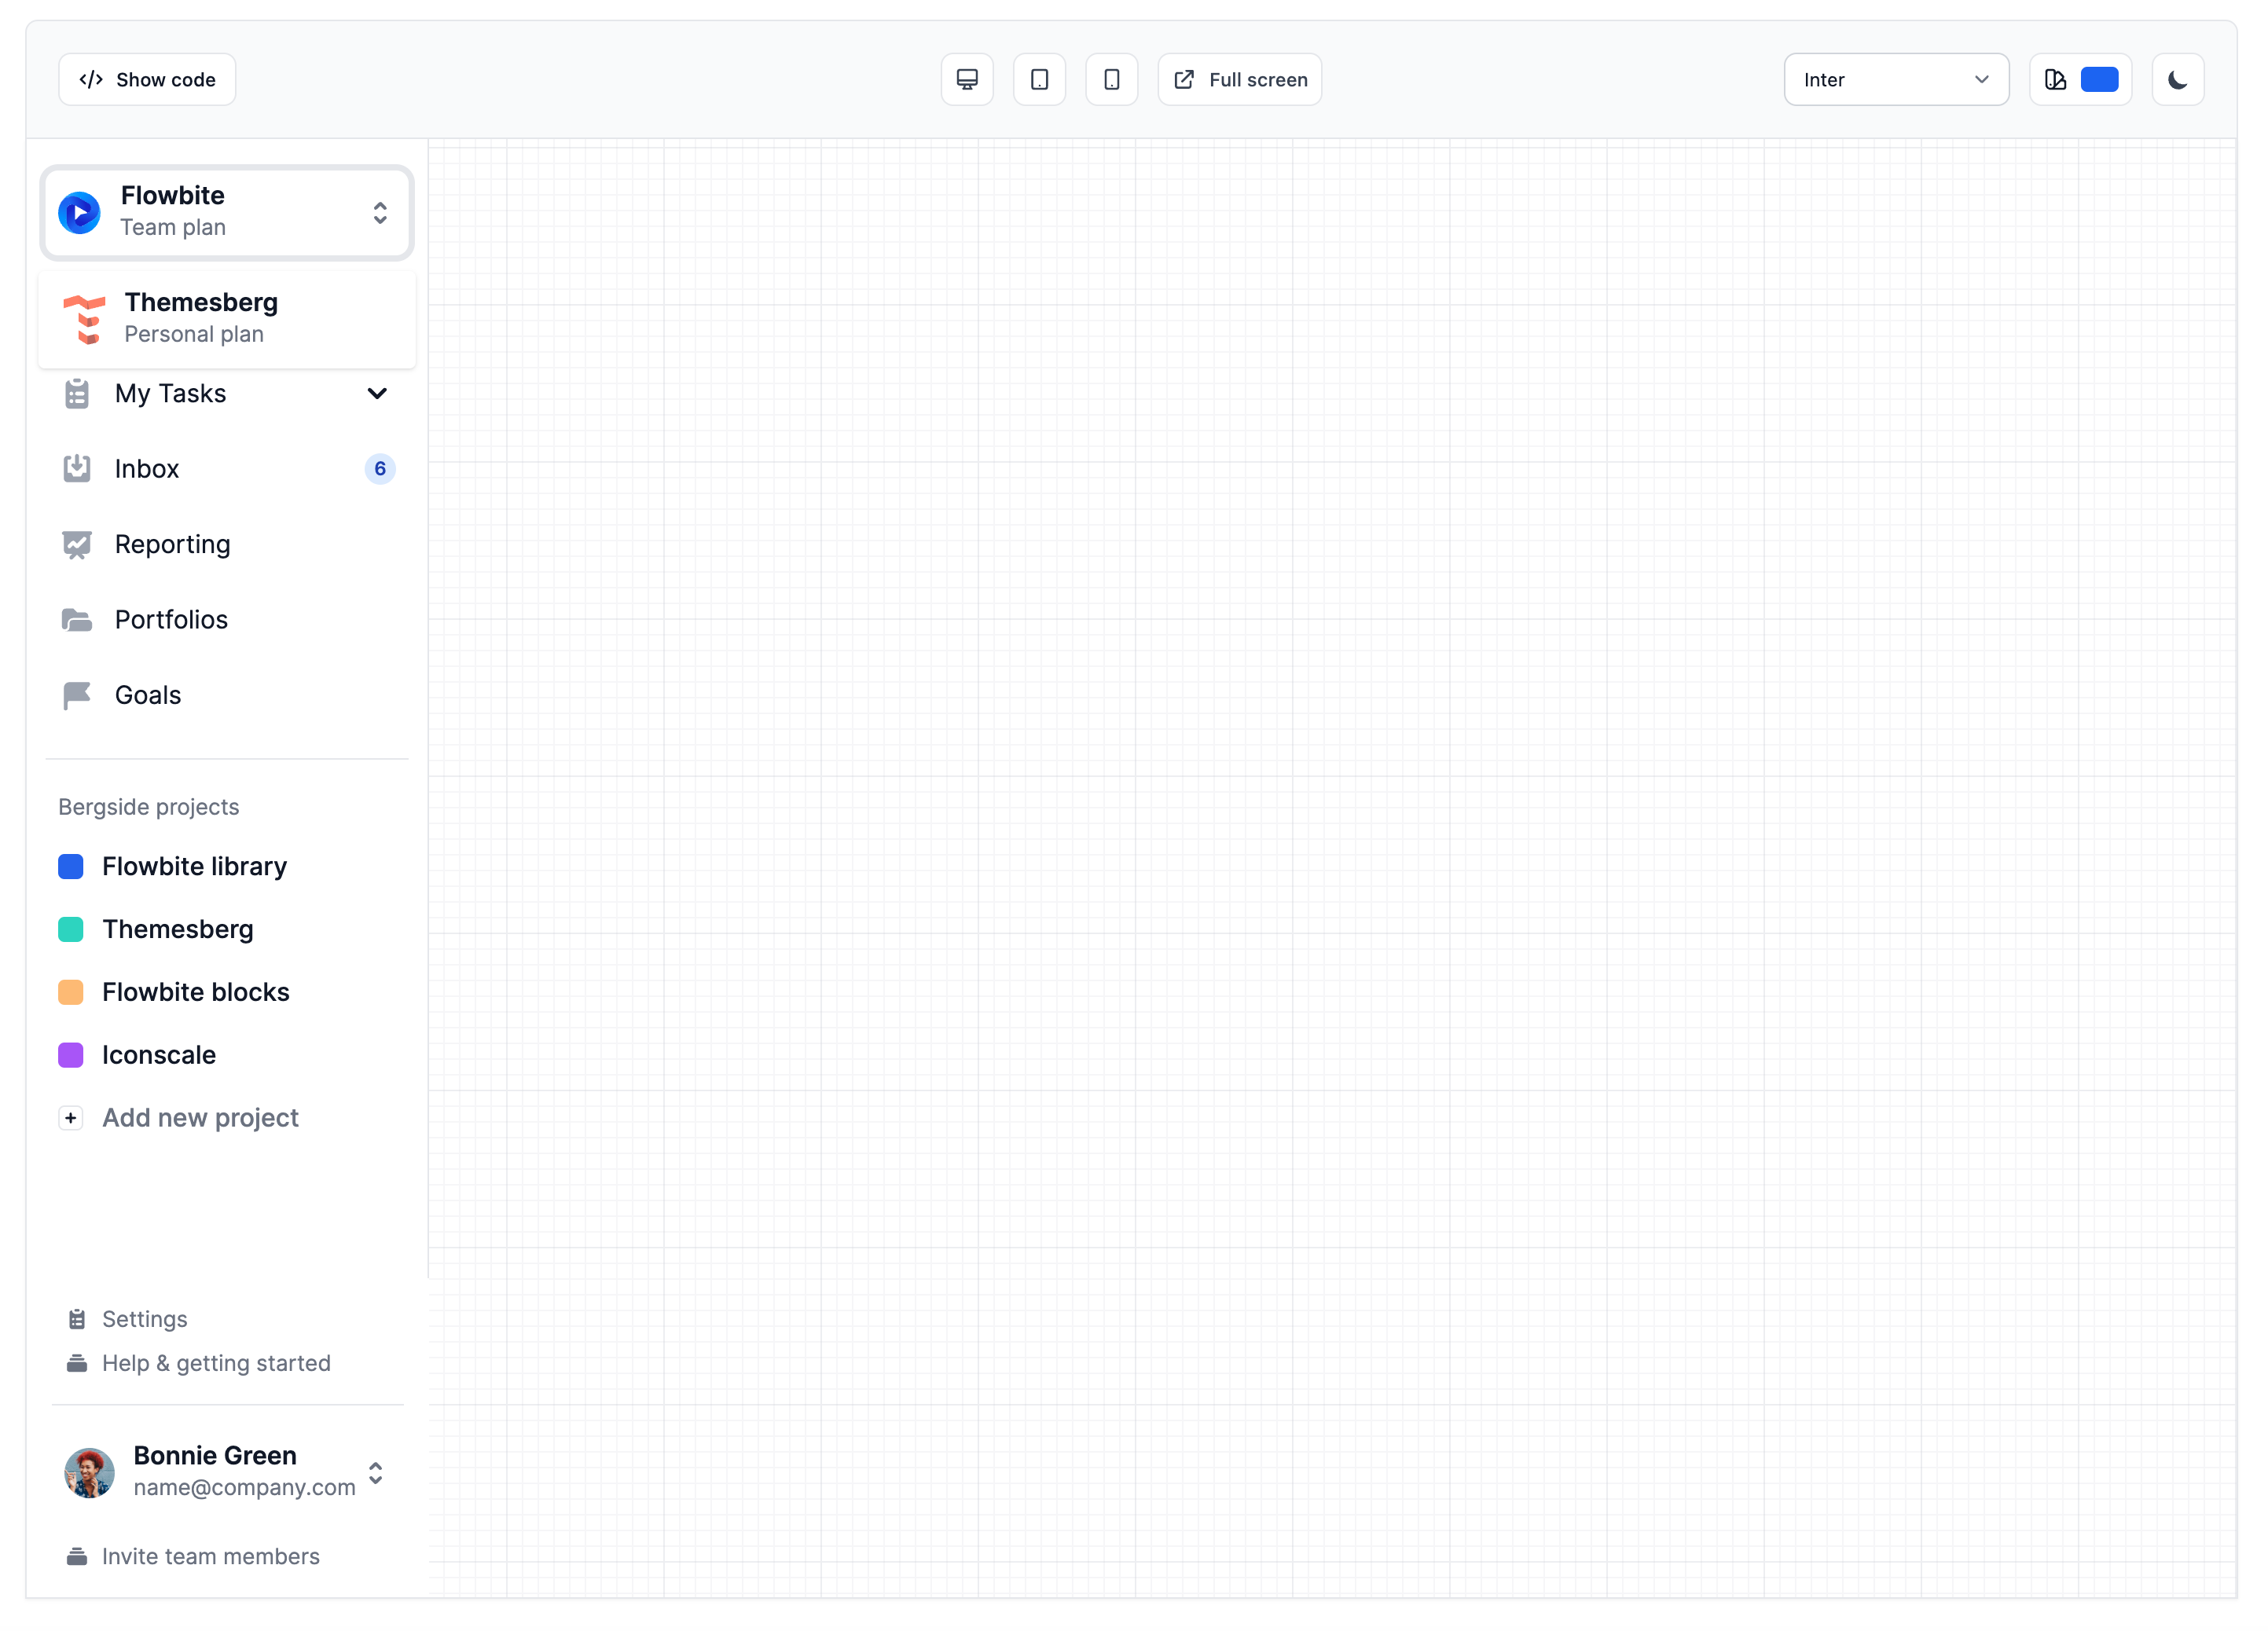2268x1631 pixels.
Task: Switch to tablet preview mode
Action: 1039,79
